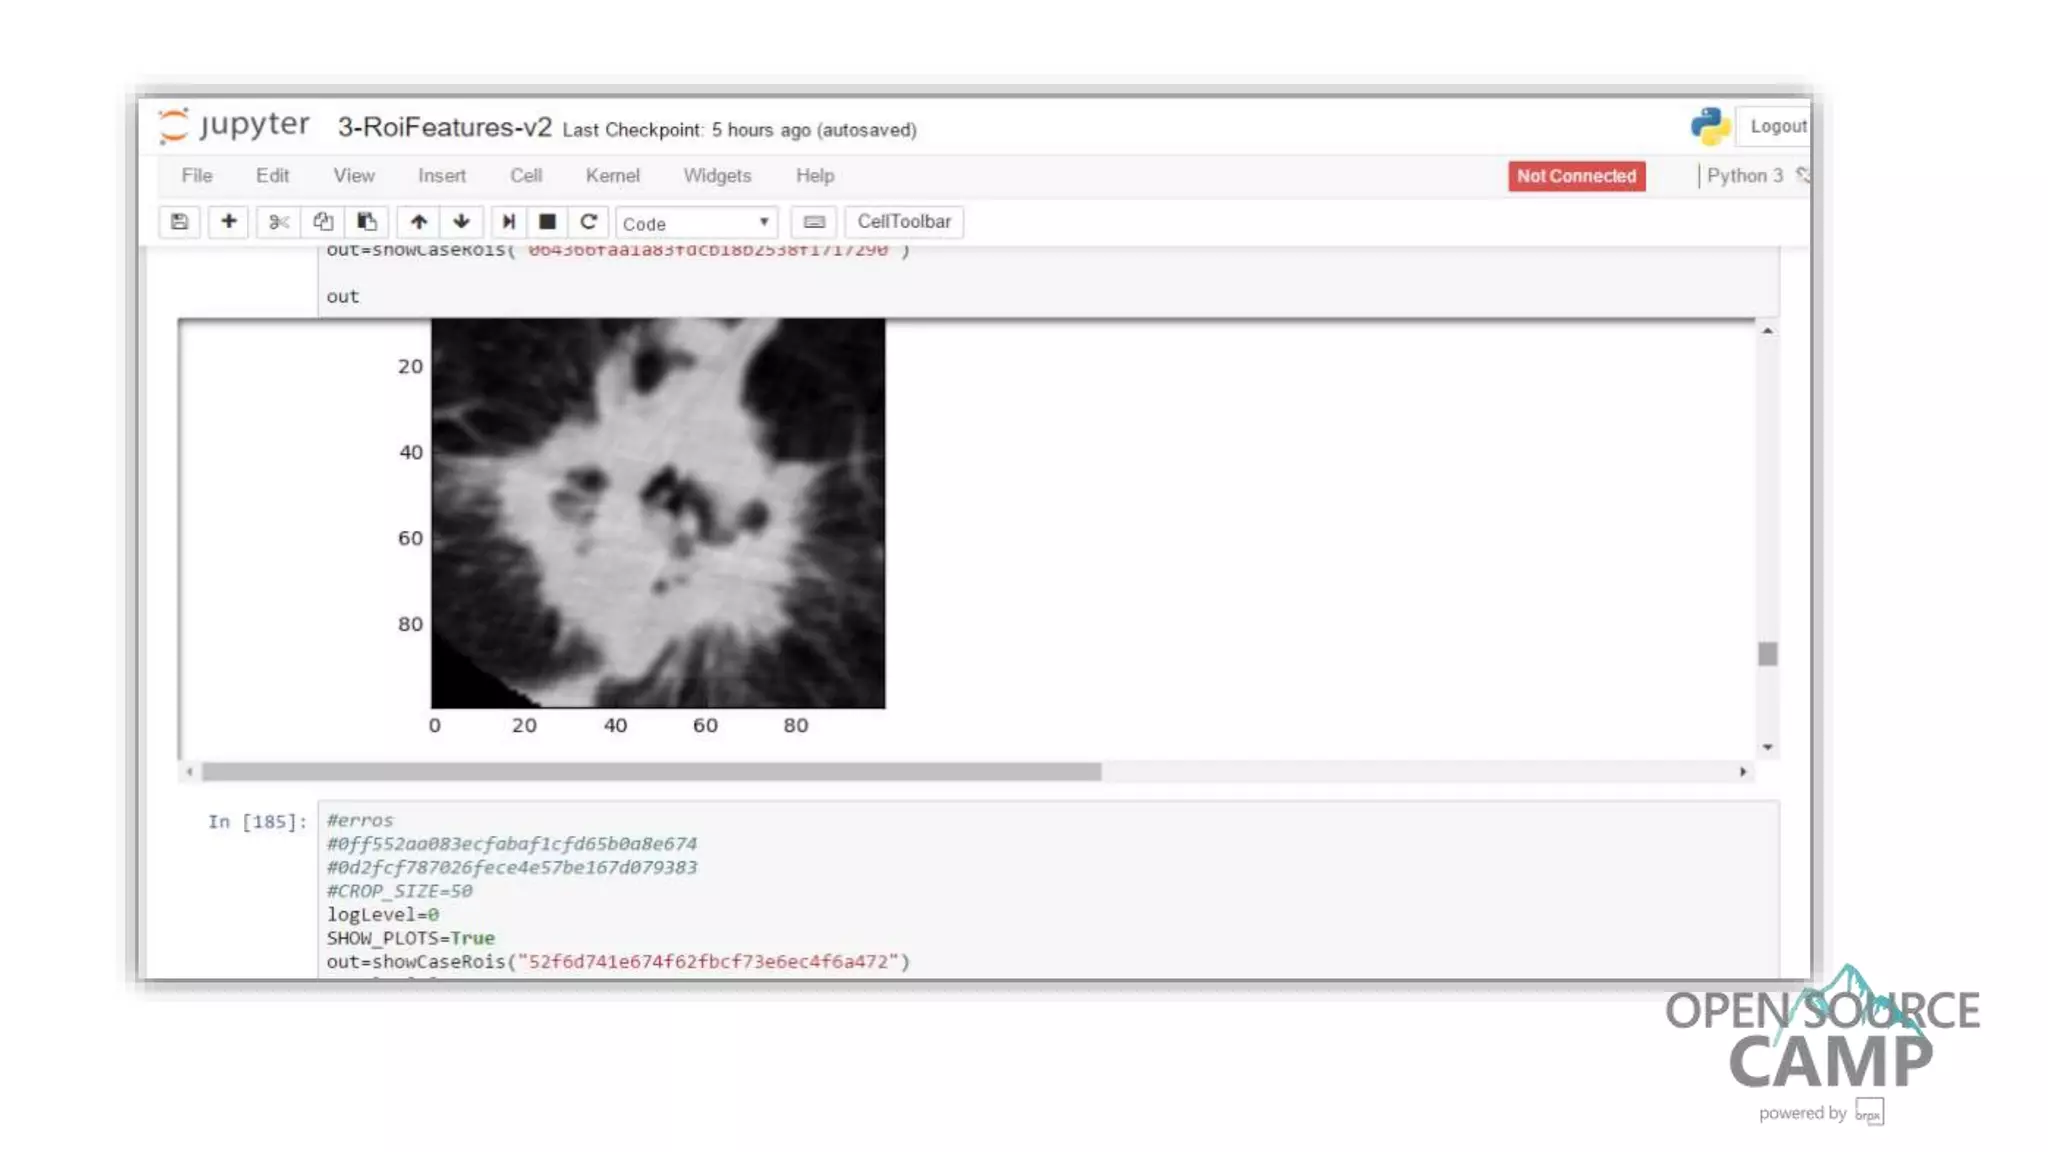Copy the selected cell icon

[x=322, y=222]
